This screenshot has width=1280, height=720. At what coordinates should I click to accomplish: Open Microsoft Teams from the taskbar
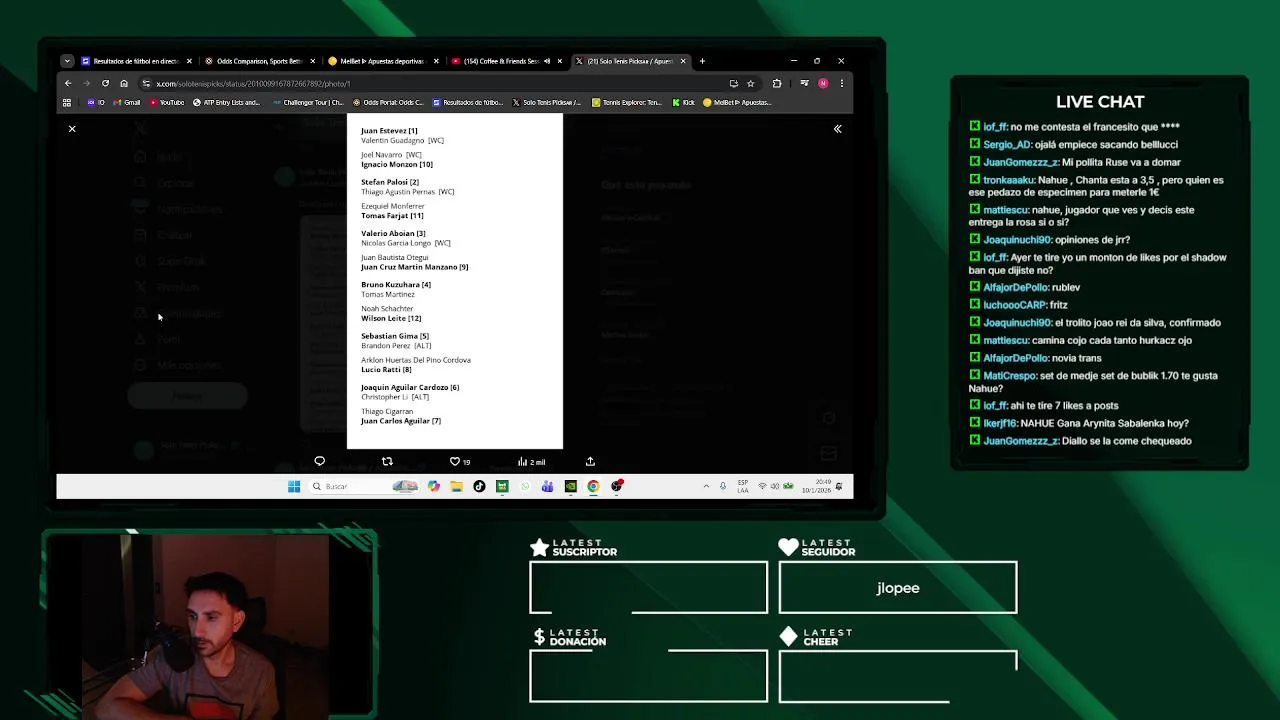[x=547, y=486]
